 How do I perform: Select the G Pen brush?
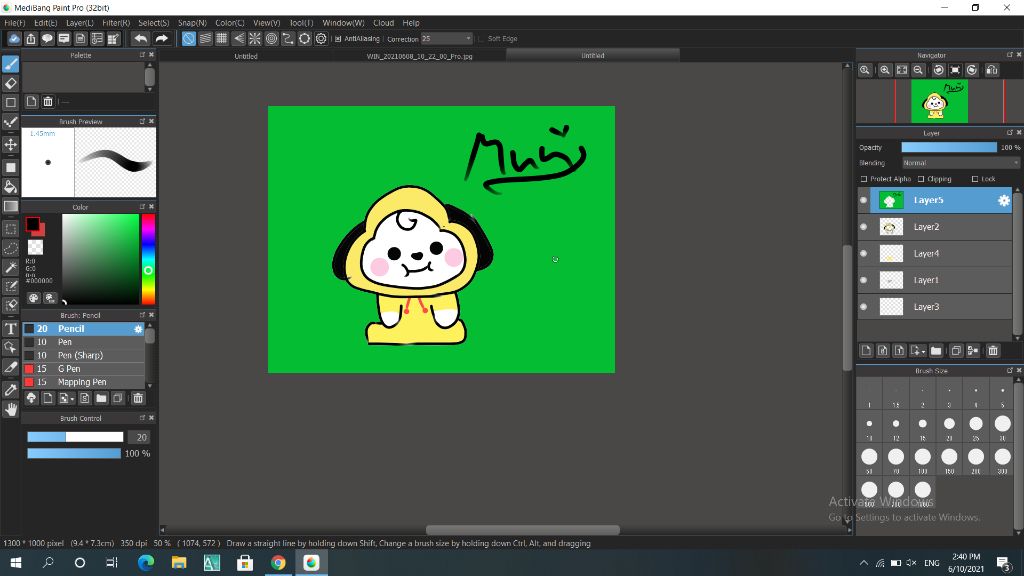(x=84, y=369)
